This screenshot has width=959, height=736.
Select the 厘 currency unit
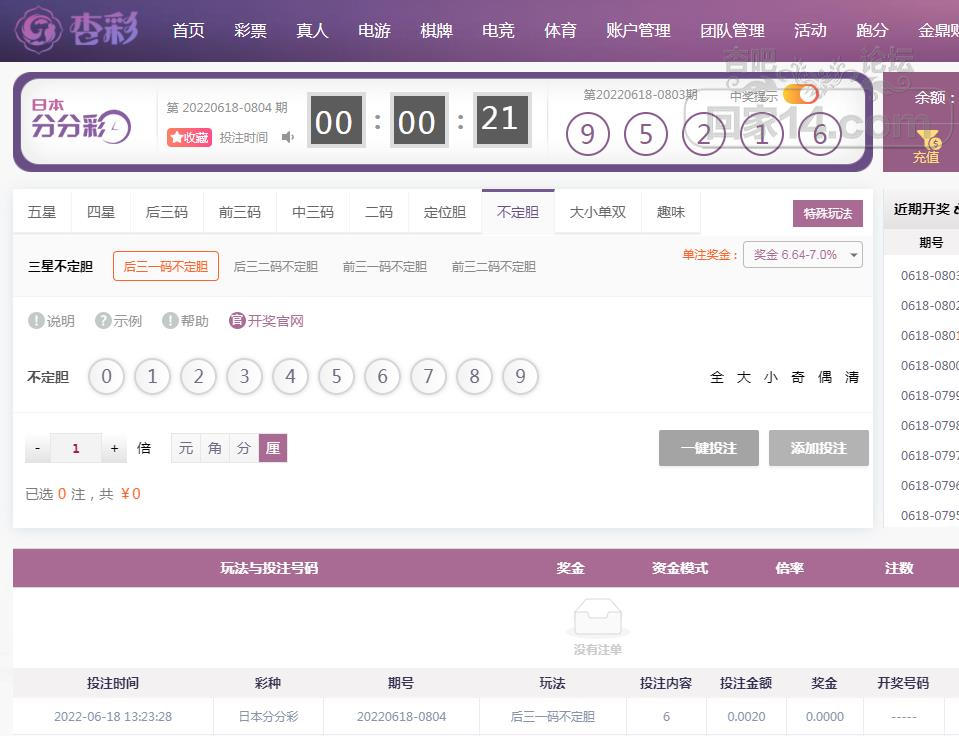click(273, 448)
